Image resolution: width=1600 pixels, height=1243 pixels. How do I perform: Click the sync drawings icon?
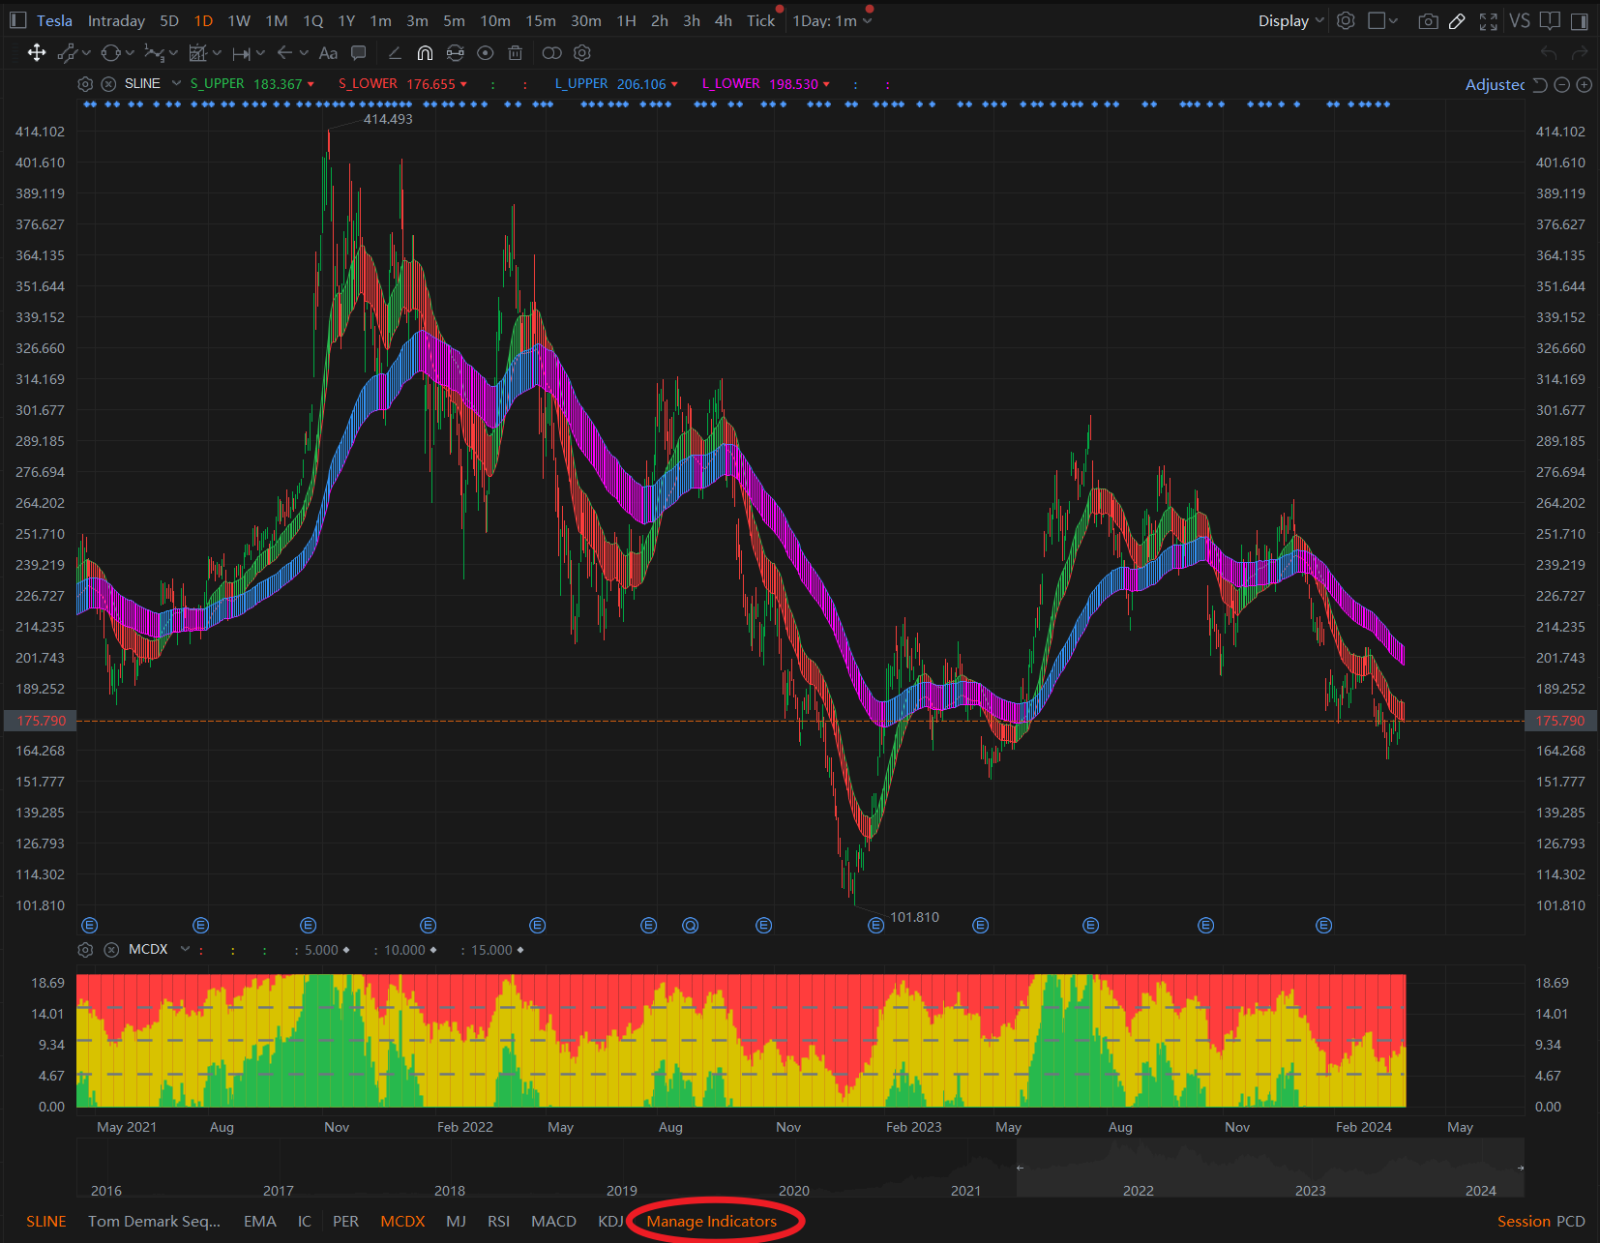[455, 53]
